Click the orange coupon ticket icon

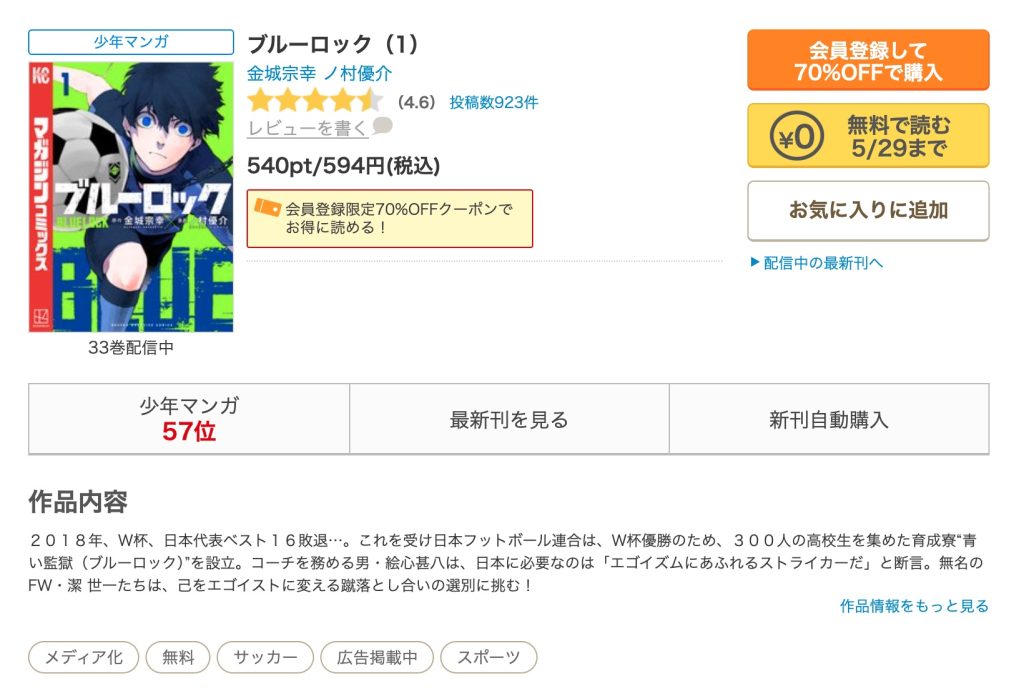[x=266, y=209]
